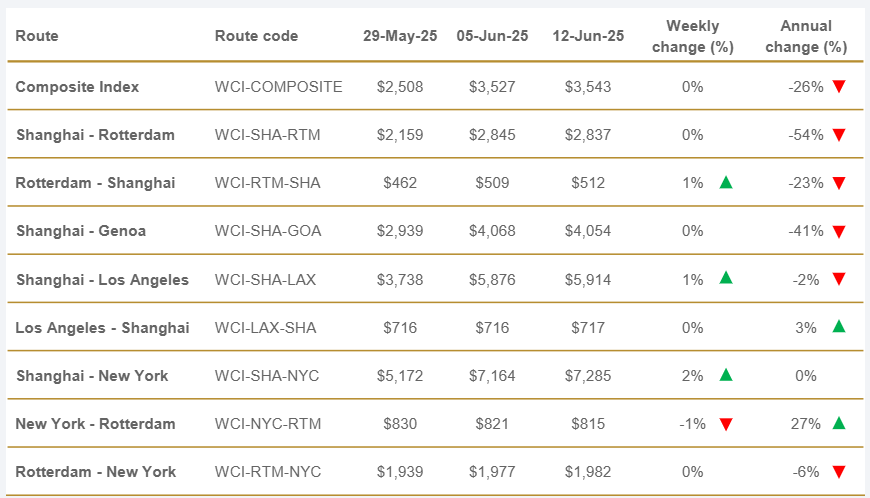The width and height of the screenshot is (870, 498).
Task: Click green weekly change arrow for Rotterdam - Shanghai
Action: (x=726, y=183)
